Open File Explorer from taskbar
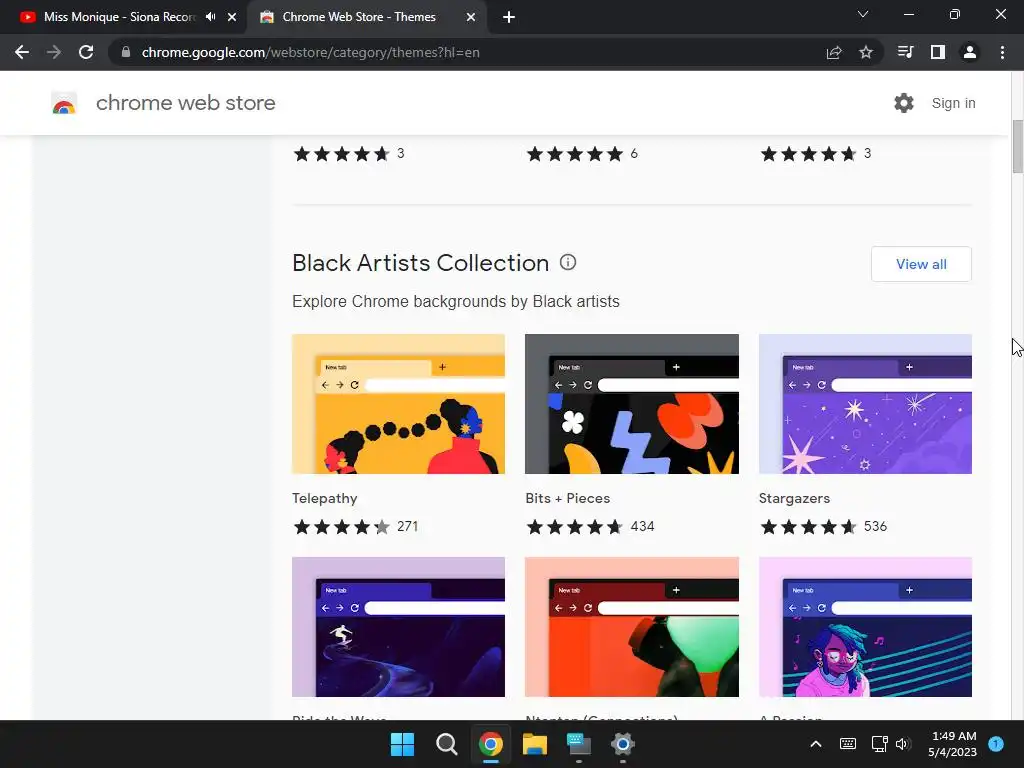Viewport: 1024px width, 768px height. (534, 744)
